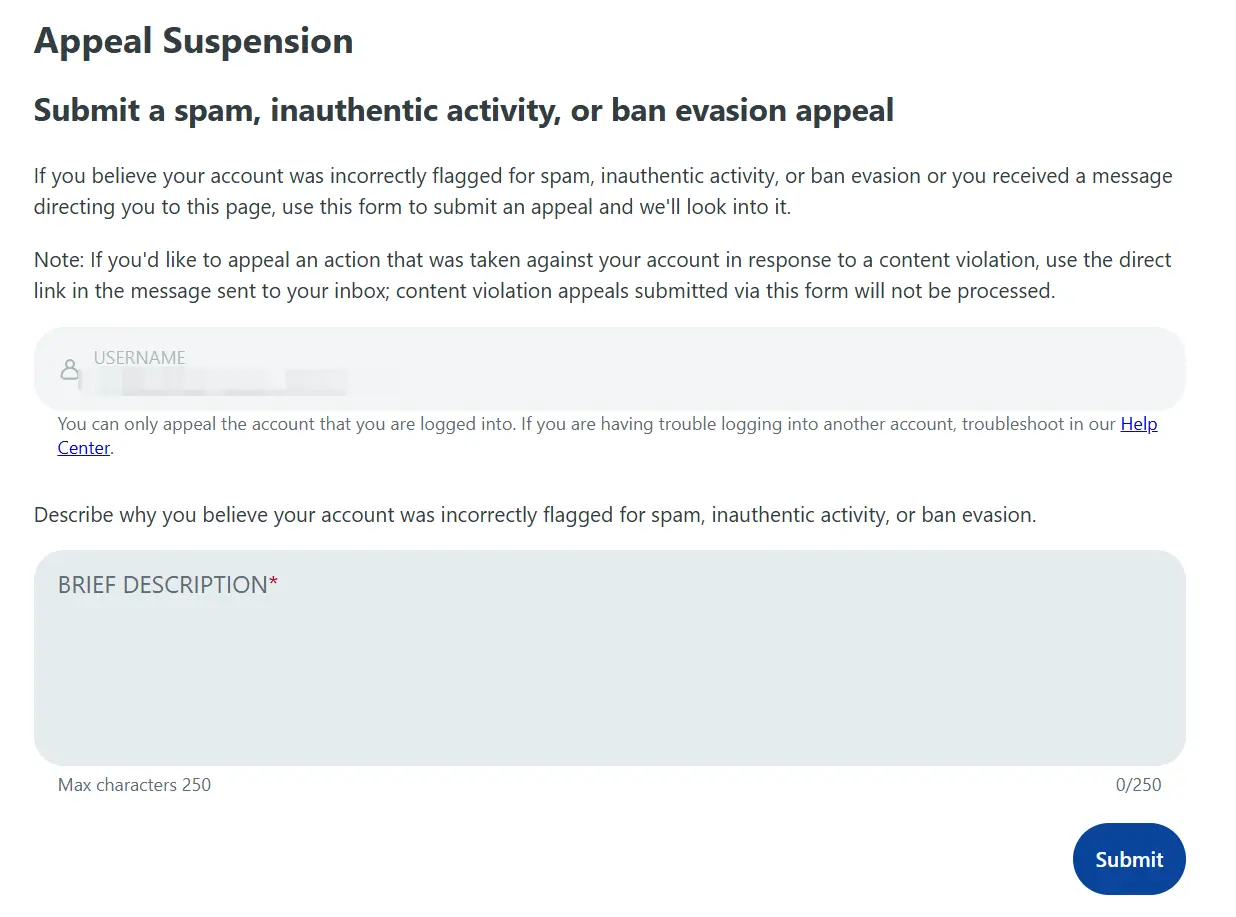Click the 'Describe why you believe' prompt
Viewport: 1236px width, 917px height.
pyautogui.click(x=534, y=516)
